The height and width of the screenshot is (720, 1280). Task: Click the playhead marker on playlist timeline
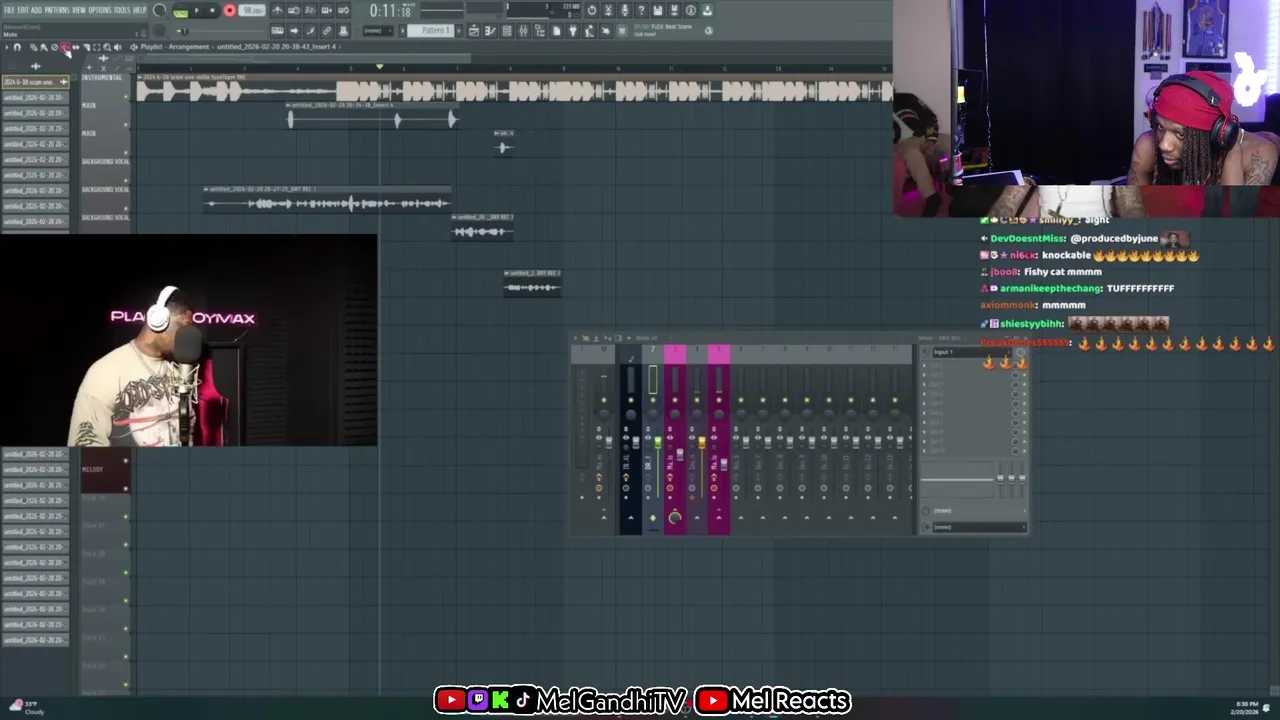379,67
